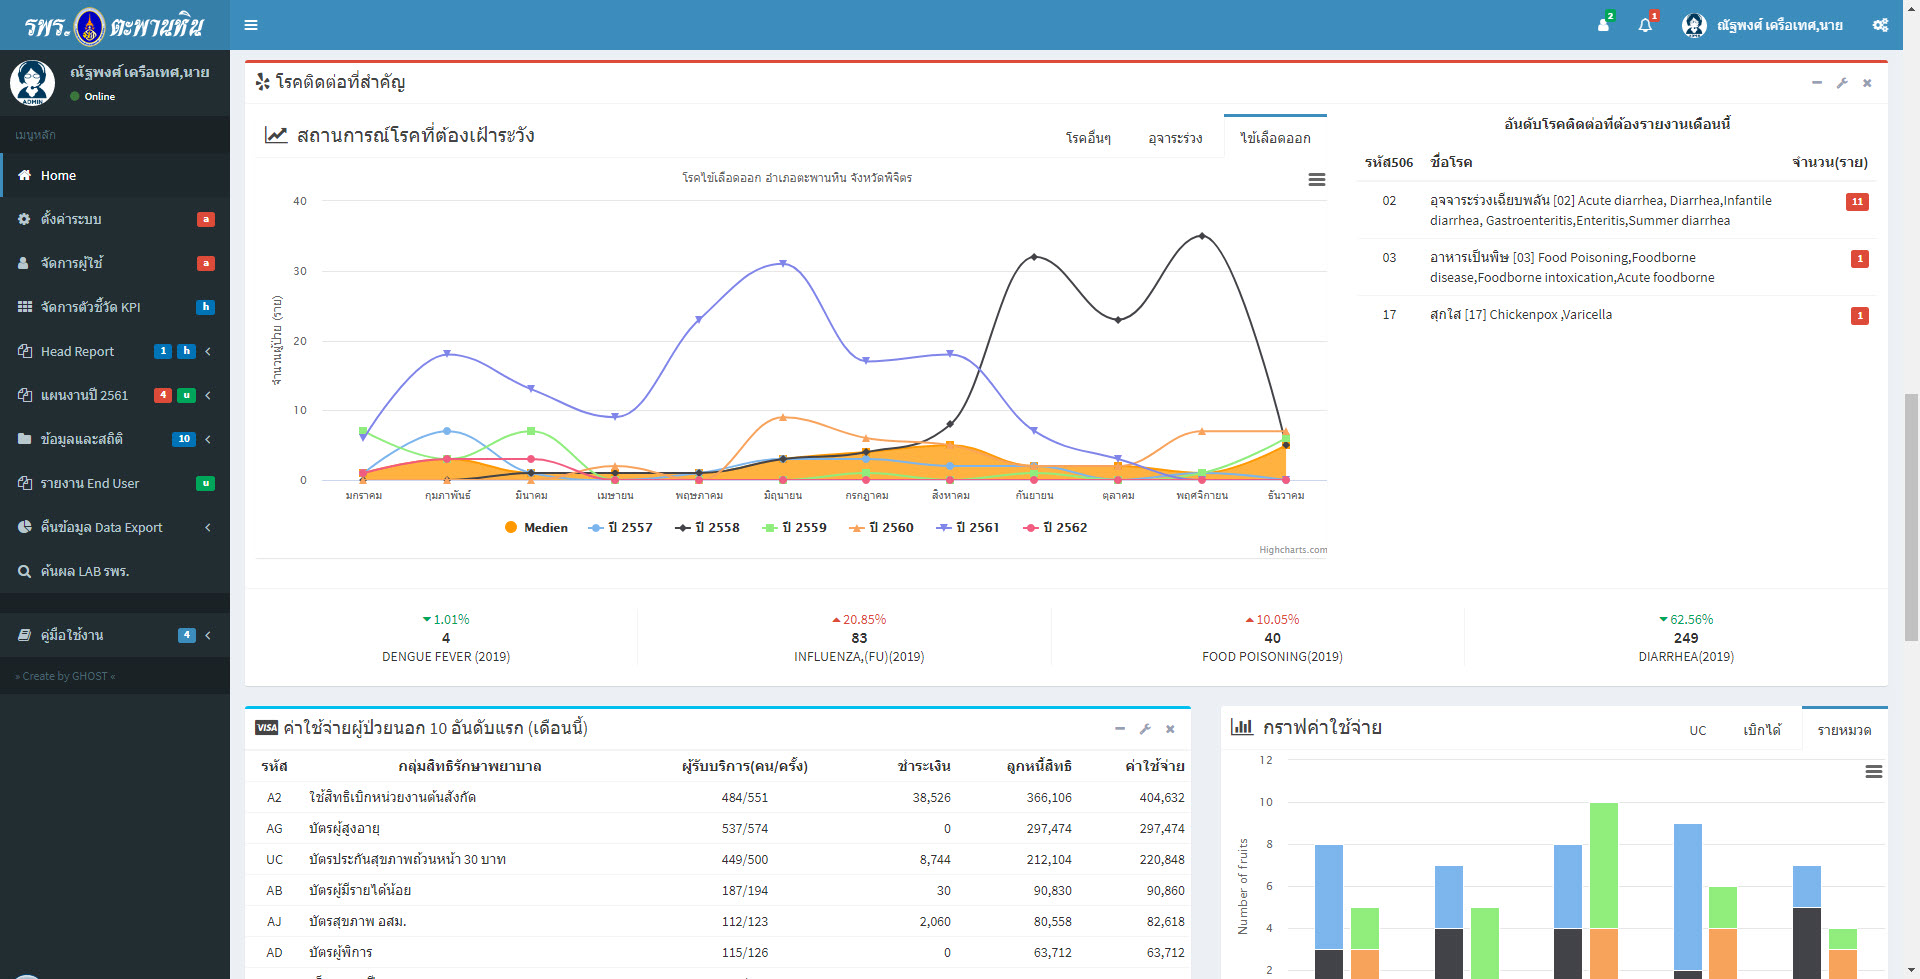Image resolution: width=1920 pixels, height=979 pixels.
Task: Click the red 11 count badge for diarrhea
Action: 1857,202
